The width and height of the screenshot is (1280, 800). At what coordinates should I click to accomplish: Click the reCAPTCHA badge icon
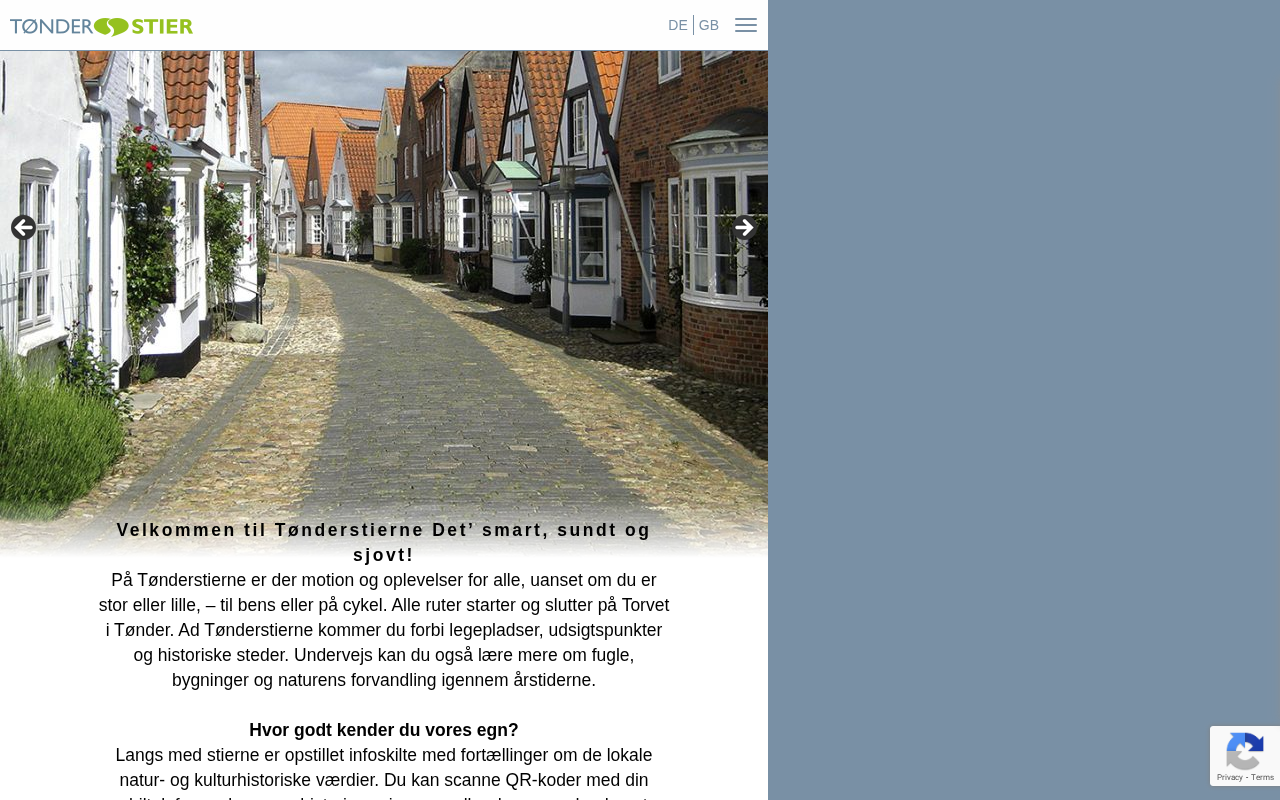coord(1244,751)
